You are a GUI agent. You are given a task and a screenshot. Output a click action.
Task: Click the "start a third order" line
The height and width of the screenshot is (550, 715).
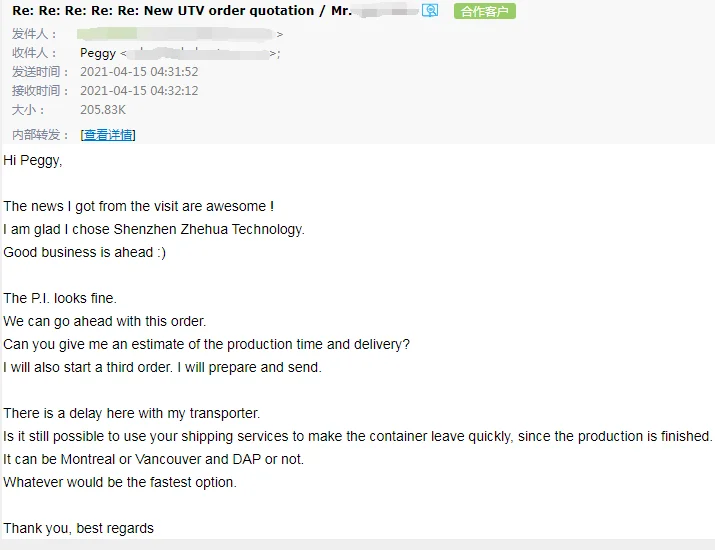(x=162, y=367)
